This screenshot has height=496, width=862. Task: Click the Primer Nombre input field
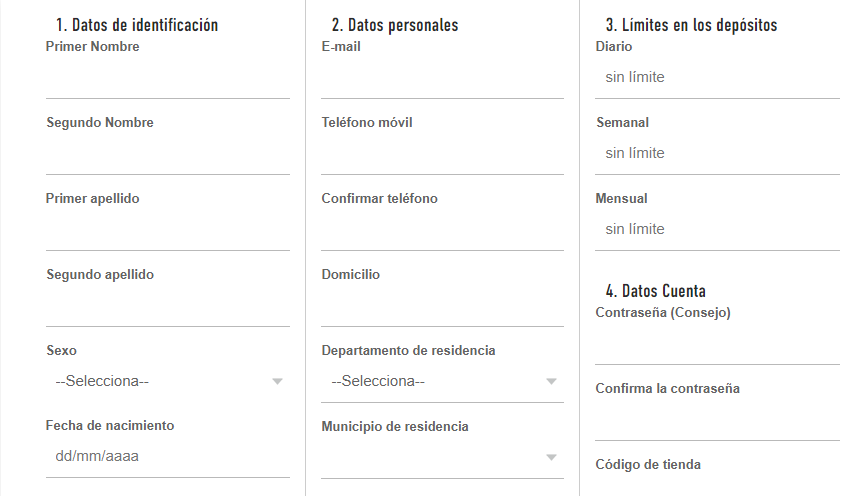(167, 78)
